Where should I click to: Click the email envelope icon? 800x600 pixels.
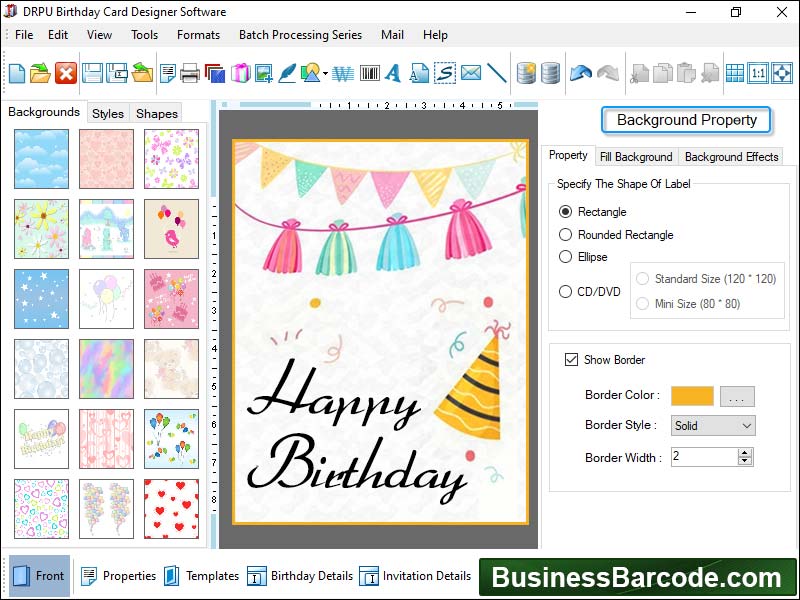pos(472,72)
